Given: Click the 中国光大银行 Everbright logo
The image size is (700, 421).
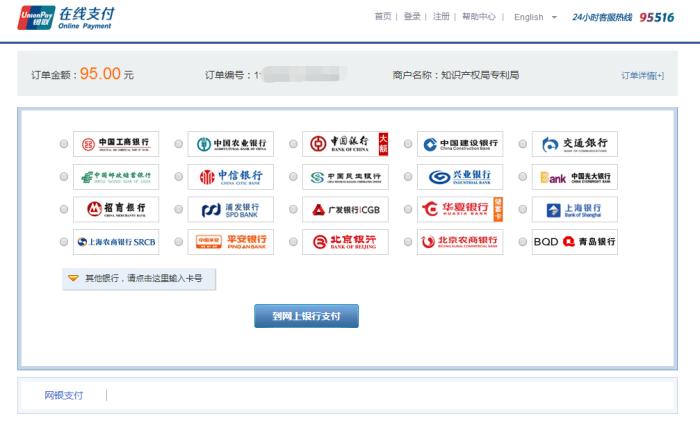Looking at the screenshot, I should pos(575,177).
